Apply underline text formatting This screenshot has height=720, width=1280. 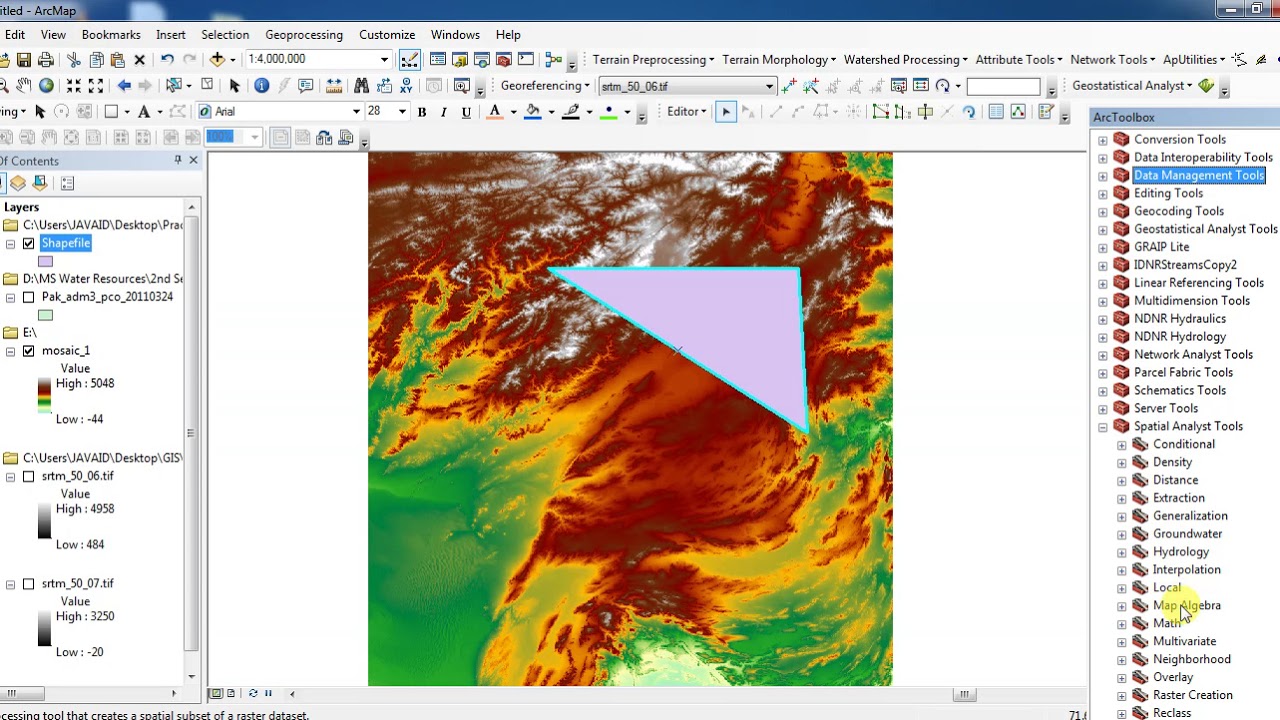coord(466,112)
